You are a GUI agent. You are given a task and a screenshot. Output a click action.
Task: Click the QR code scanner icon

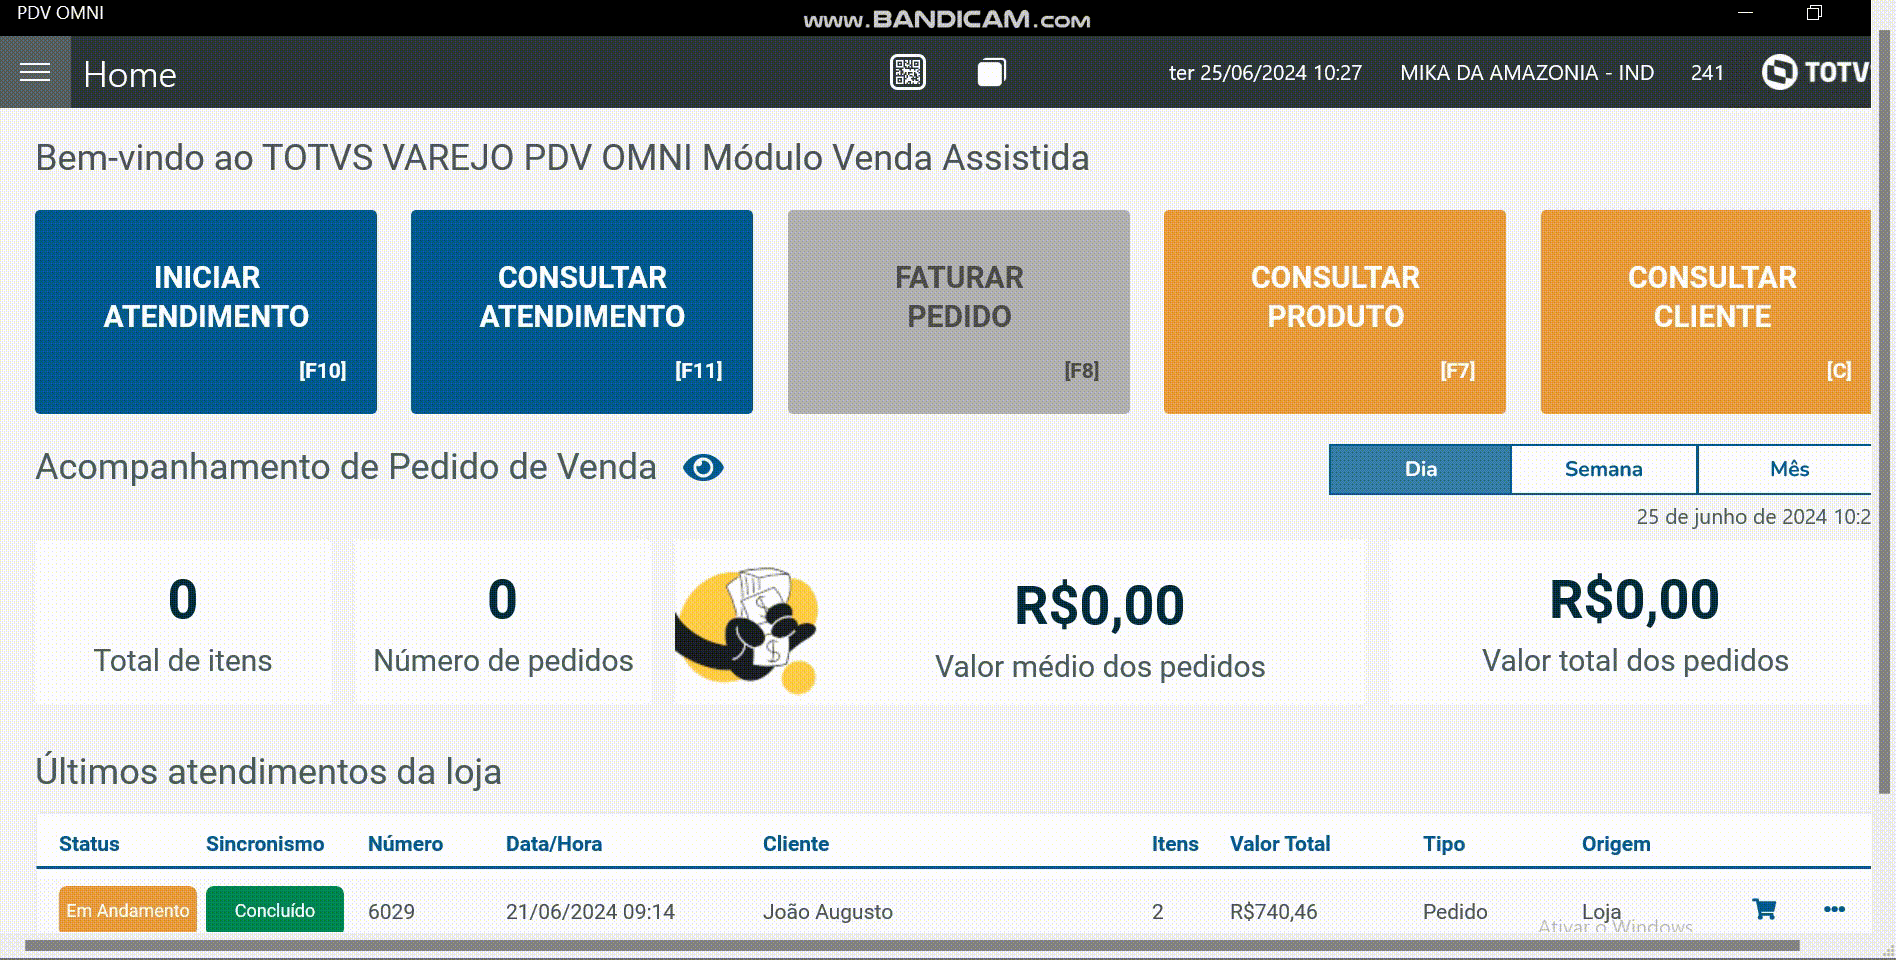(908, 72)
